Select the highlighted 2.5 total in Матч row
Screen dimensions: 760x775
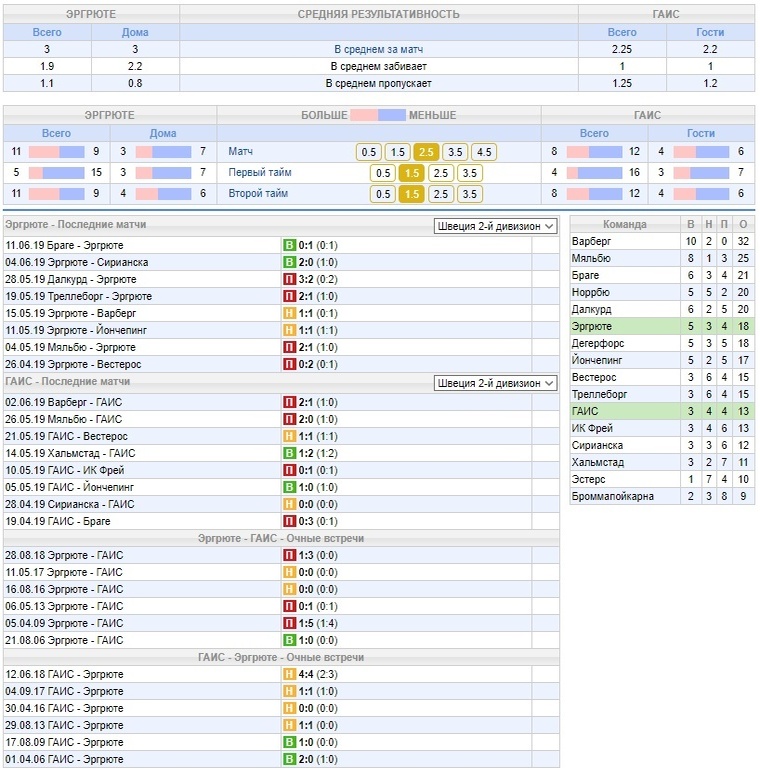pyautogui.click(x=426, y=152)
